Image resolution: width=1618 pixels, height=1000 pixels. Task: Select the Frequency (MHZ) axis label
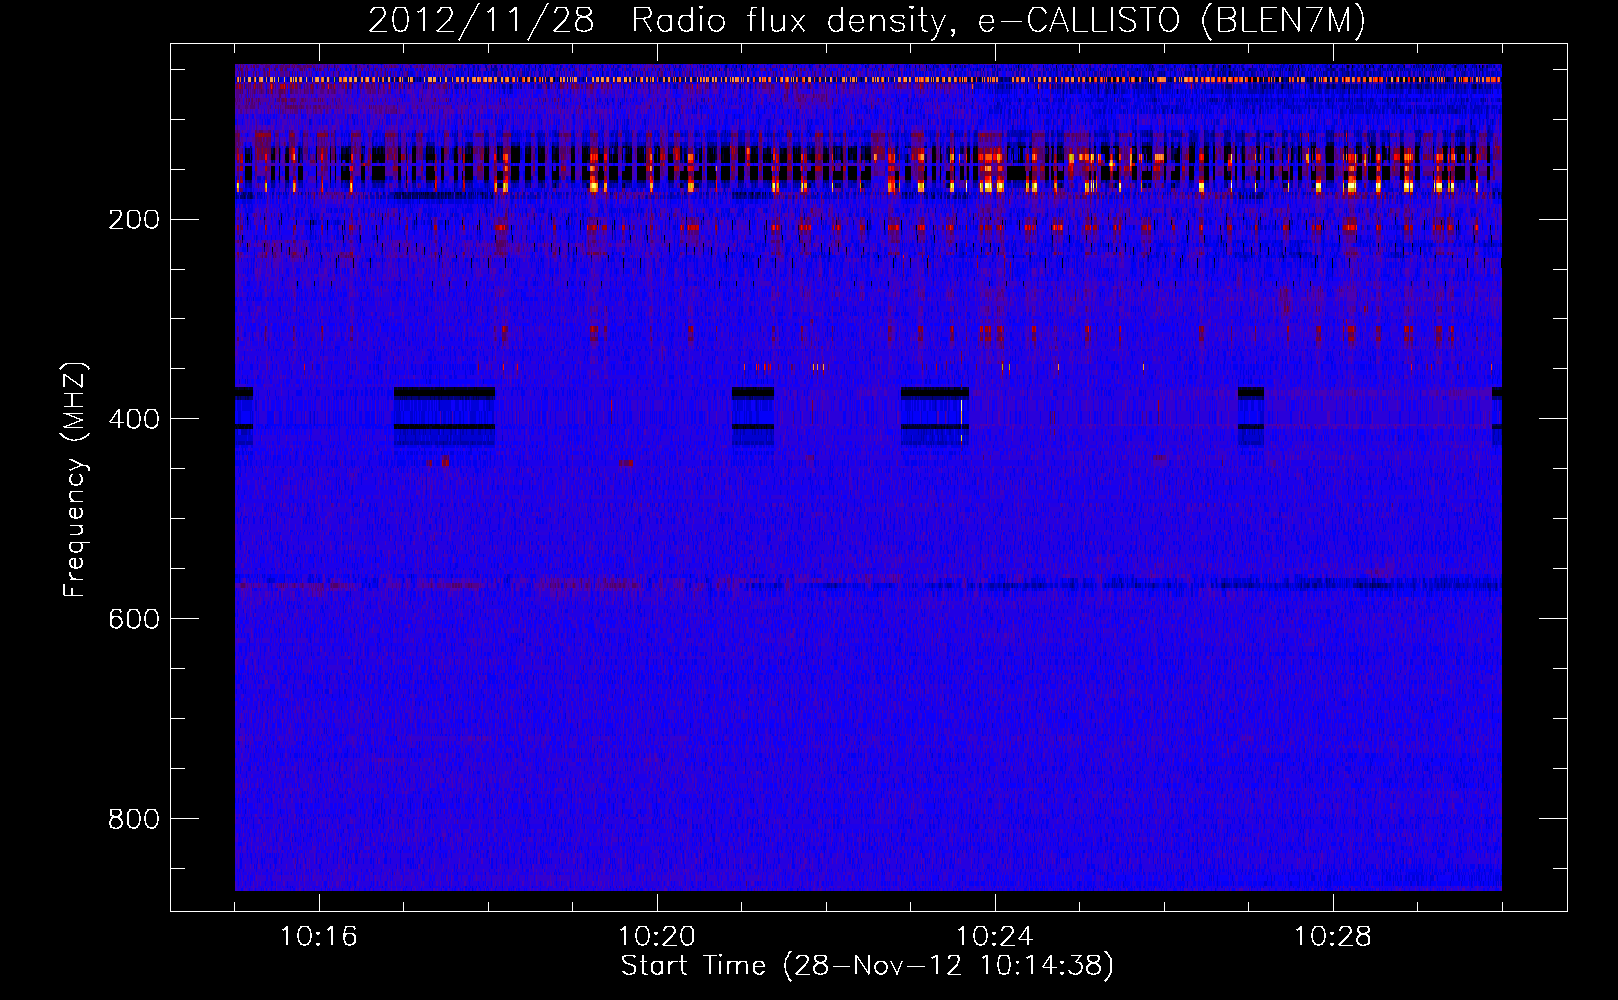click(x=75, y=480)
